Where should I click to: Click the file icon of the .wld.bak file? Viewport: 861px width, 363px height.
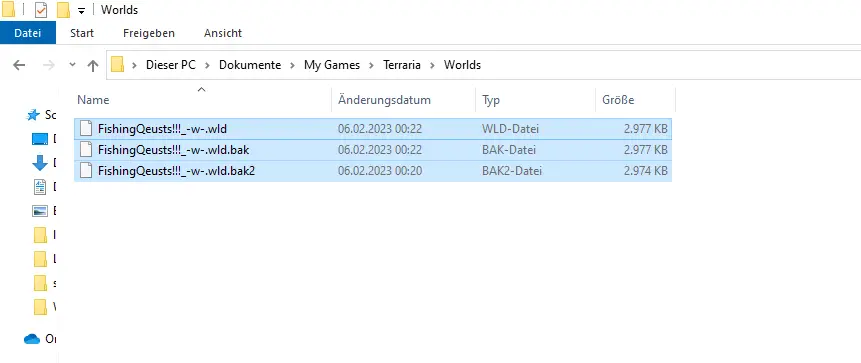(x=85, y=149)
